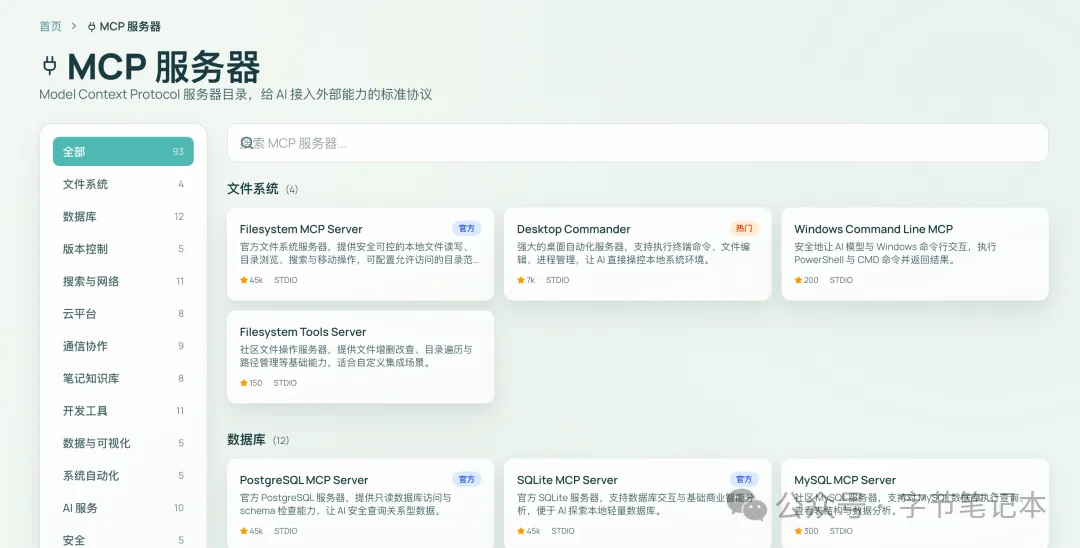1080x548 pixels.
Task: Click the plug icon in the breadcrumb
Action: coord(92,27)
